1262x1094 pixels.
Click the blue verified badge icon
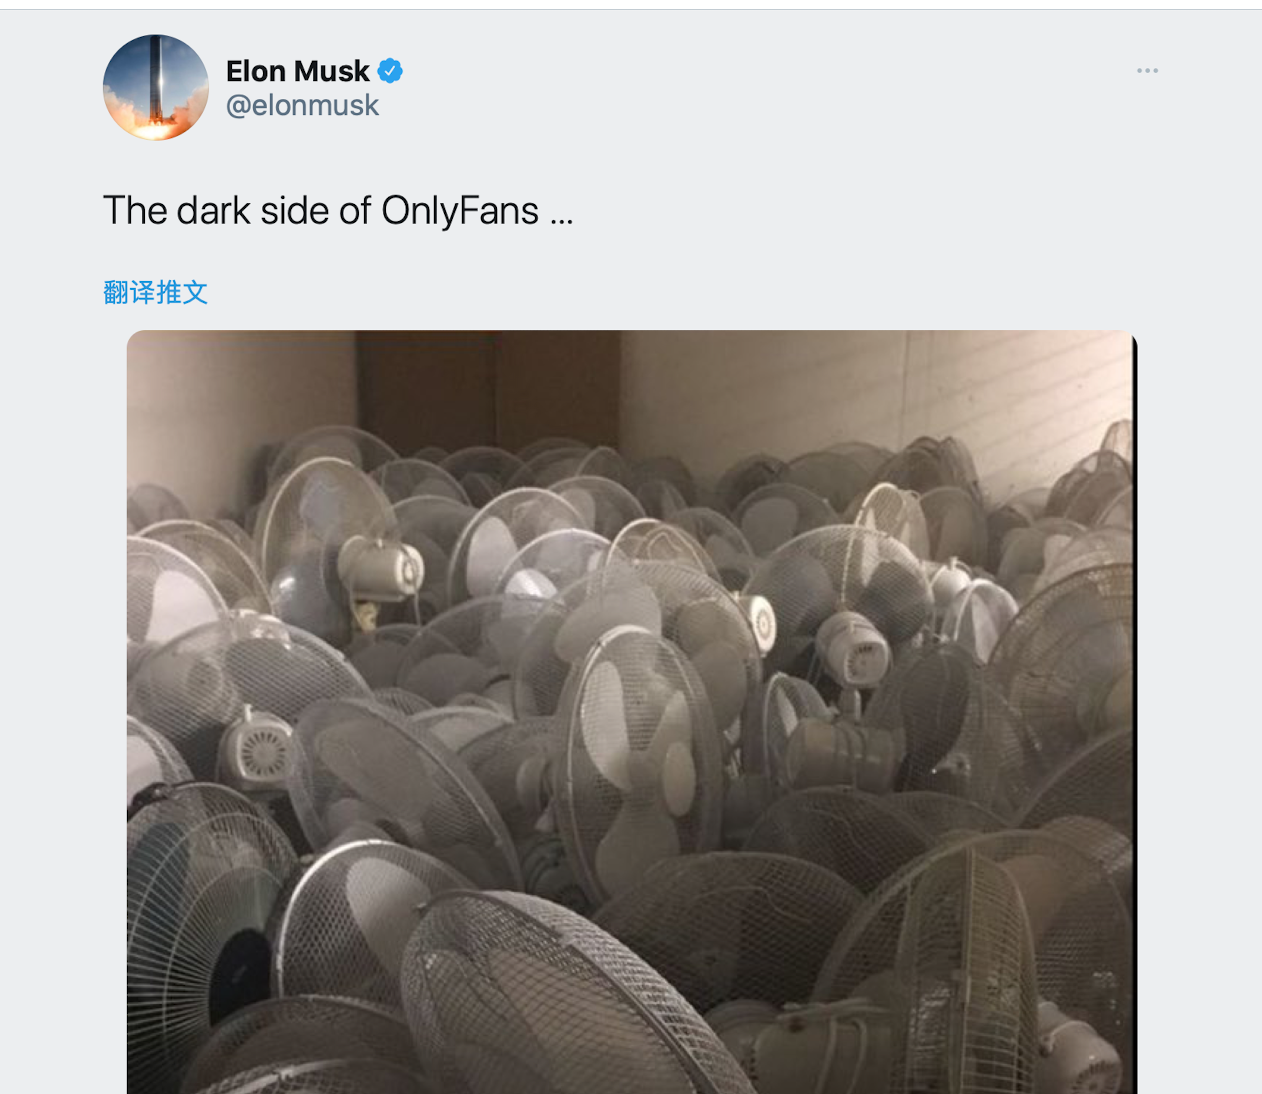tap(390, 71)
